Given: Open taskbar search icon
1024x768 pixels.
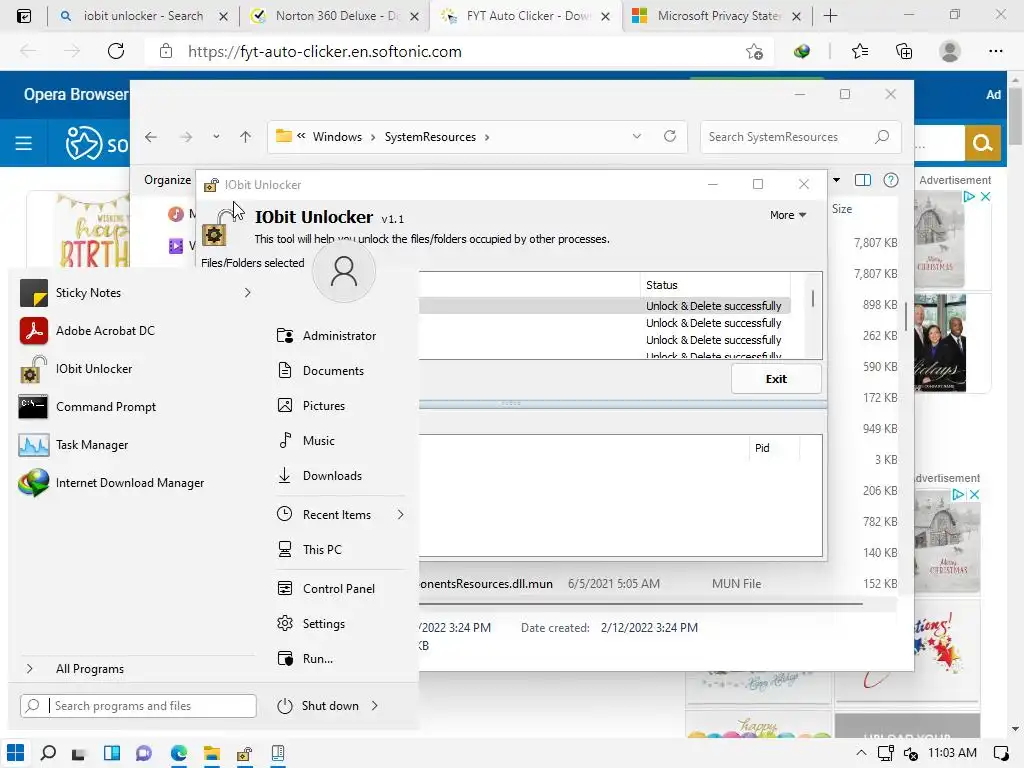Looking at the screenshot, I should tap(48, 753).
